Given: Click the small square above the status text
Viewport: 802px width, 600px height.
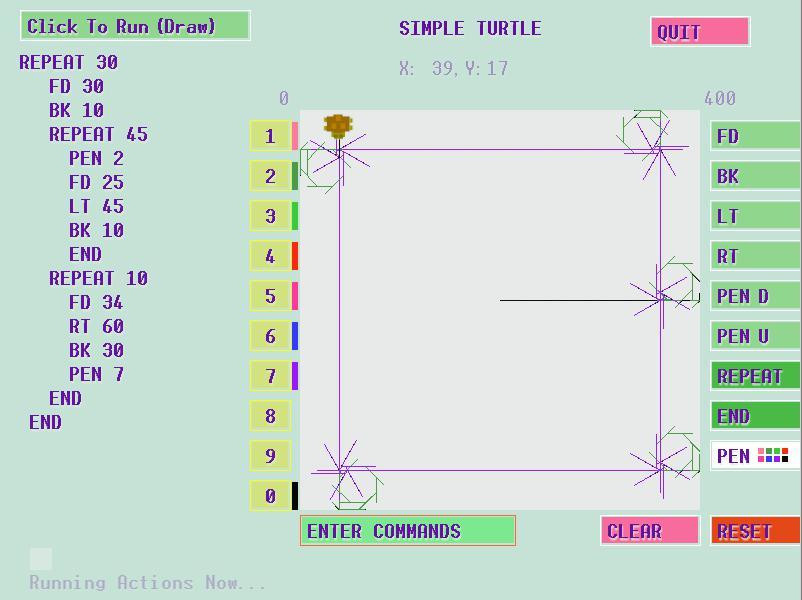Looking at the screenshot, I should [41, 559].
